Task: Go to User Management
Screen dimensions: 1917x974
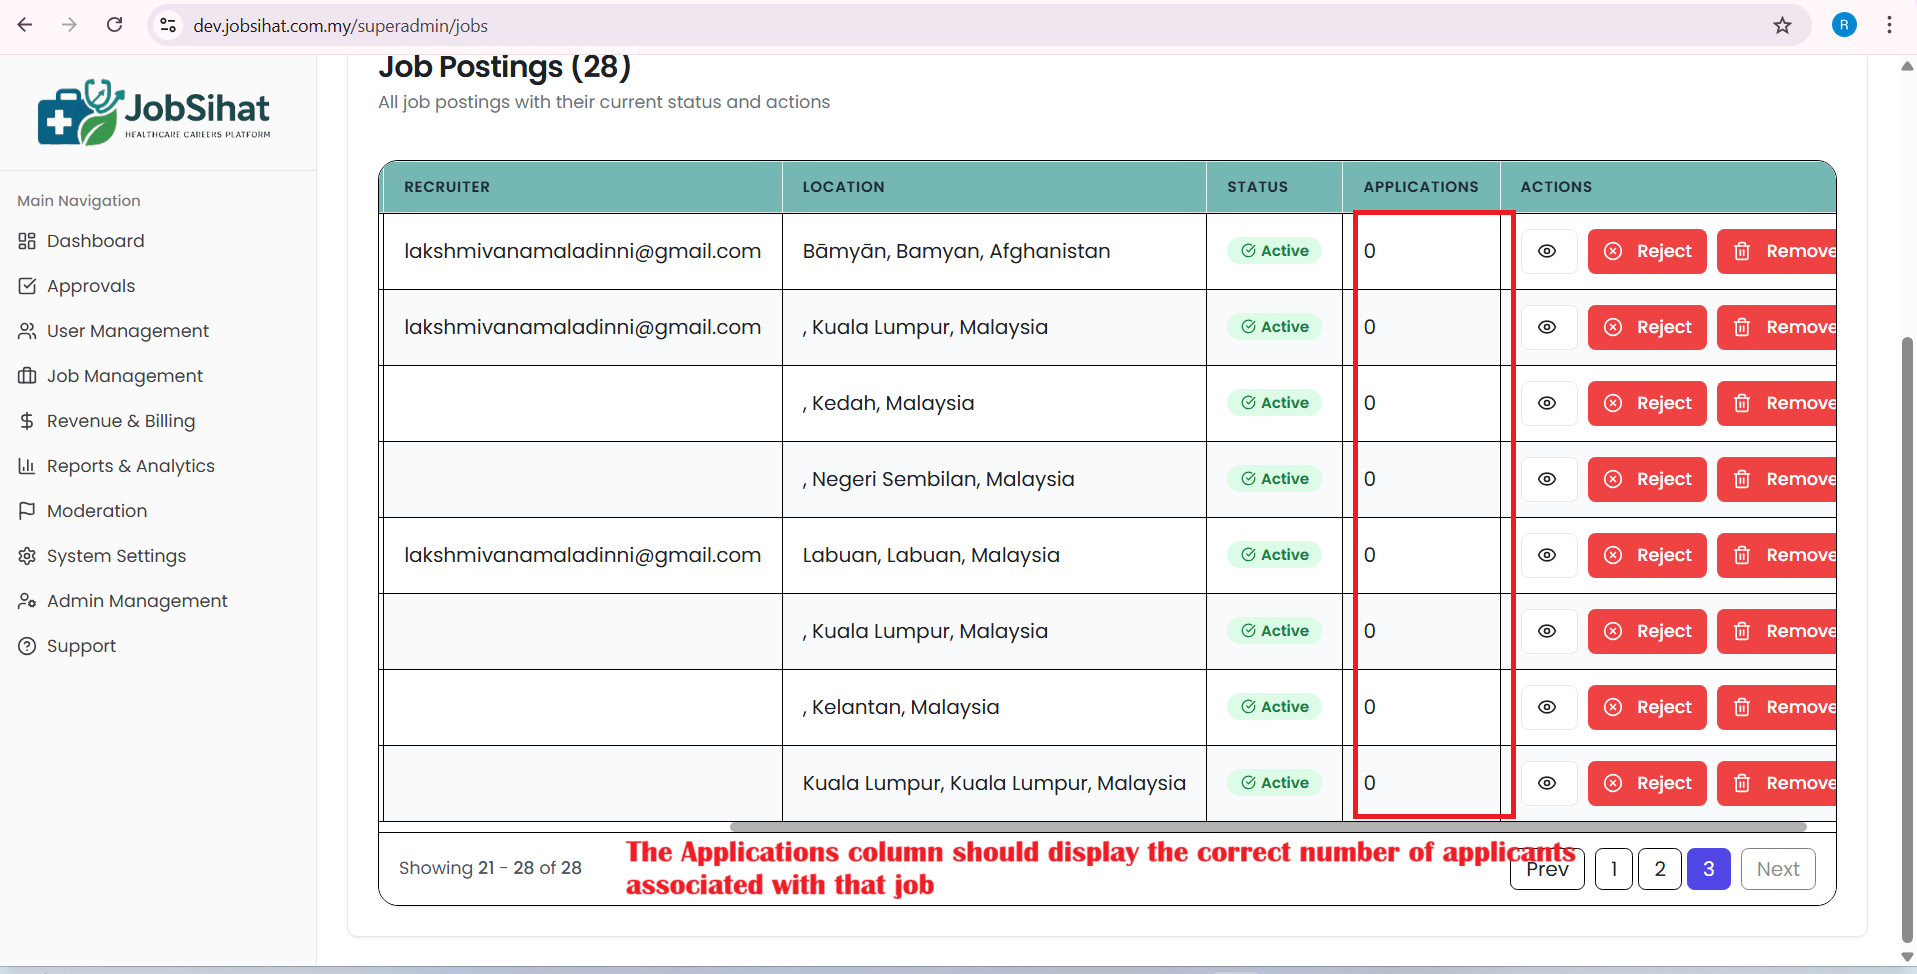Action: [127, 331]
